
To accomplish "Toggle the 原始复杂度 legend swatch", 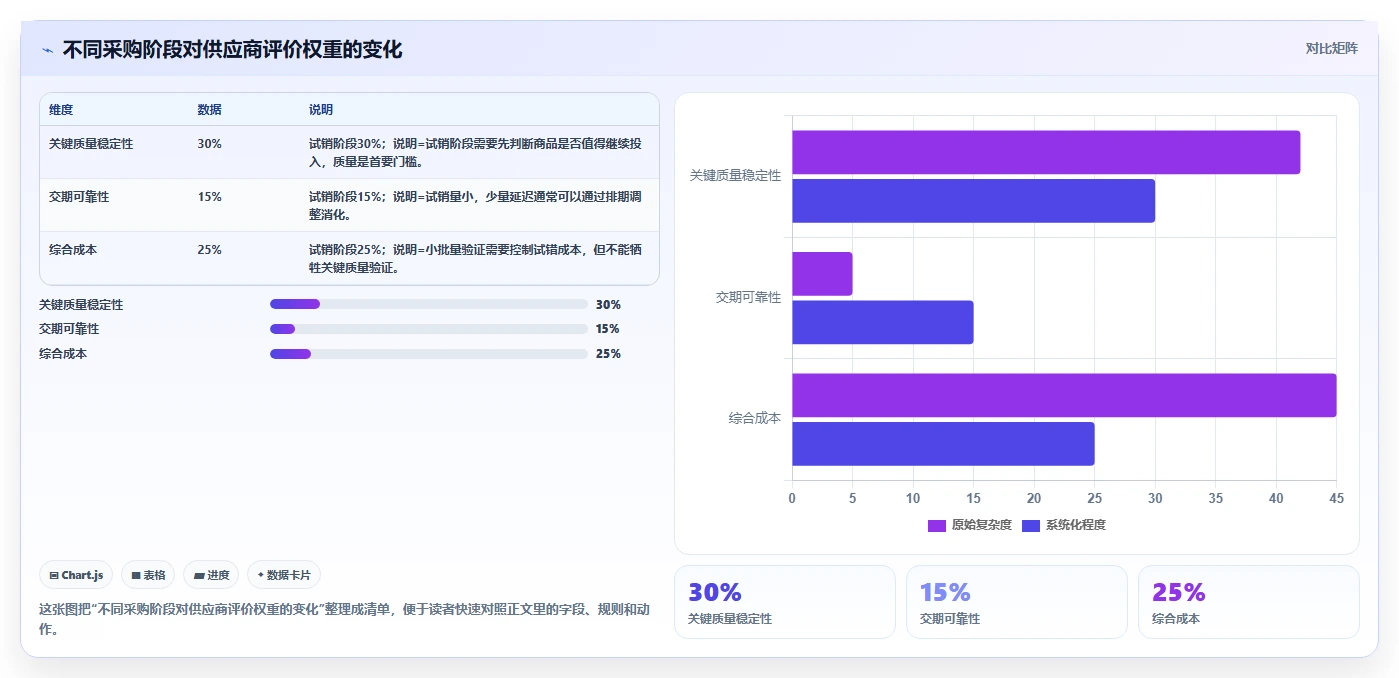I will coord(937,525).
